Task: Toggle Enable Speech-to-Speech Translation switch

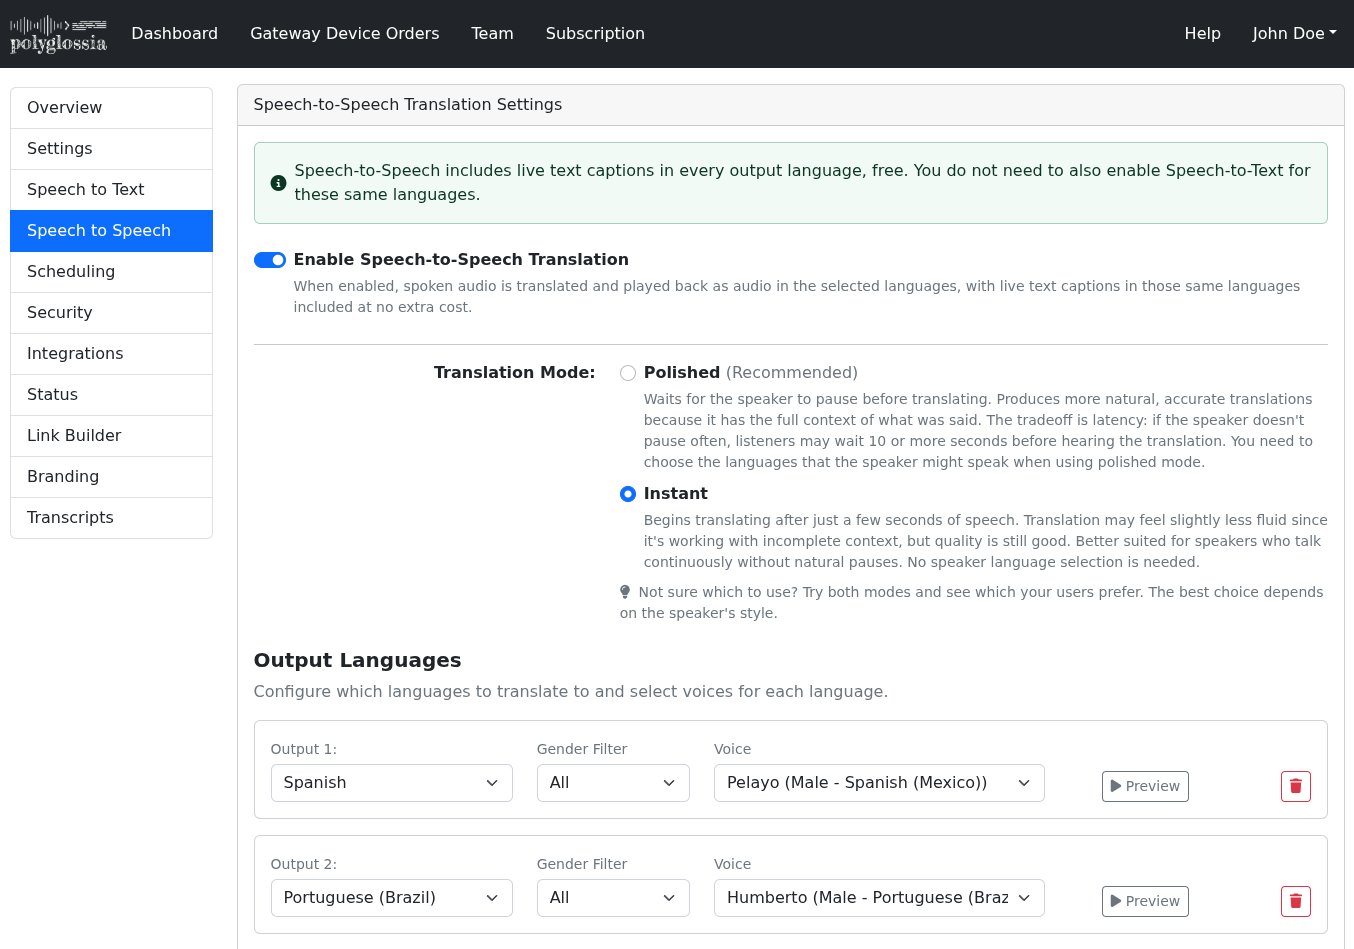Action: click(270, 260)
